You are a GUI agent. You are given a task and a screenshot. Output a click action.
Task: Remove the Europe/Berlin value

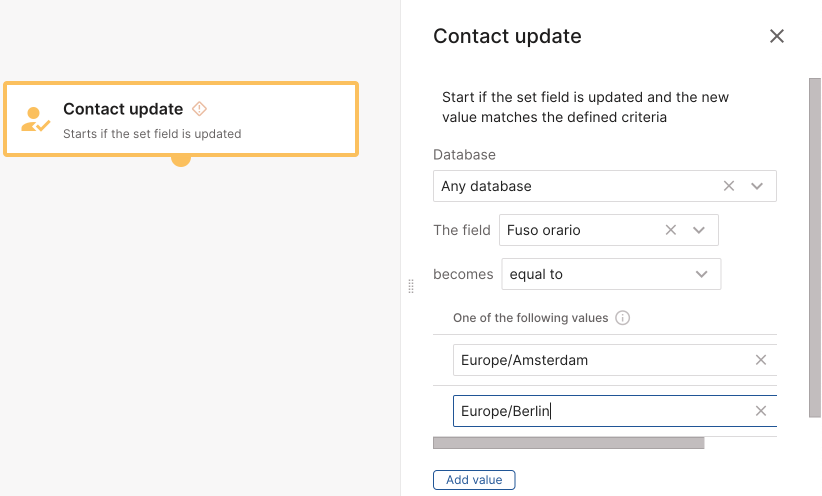[761, 411]
